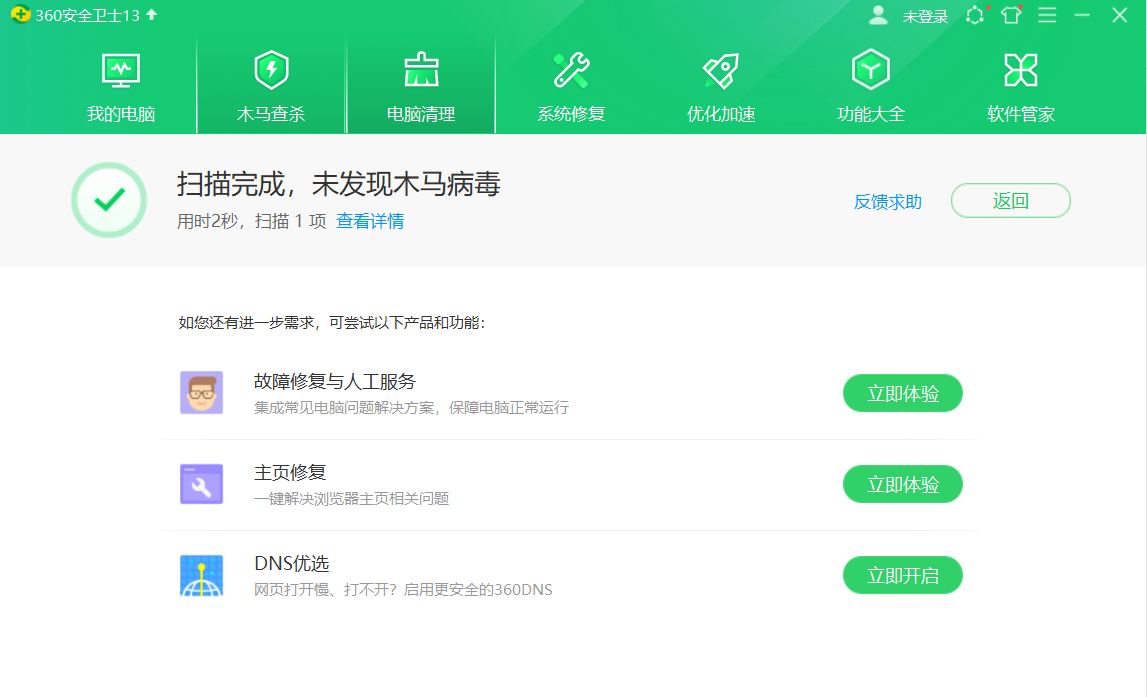Image resolution: width=1147 pixels, height=697 pixels.
Task: Click 立即开启 for DNS优选
Action: [903, 576]
